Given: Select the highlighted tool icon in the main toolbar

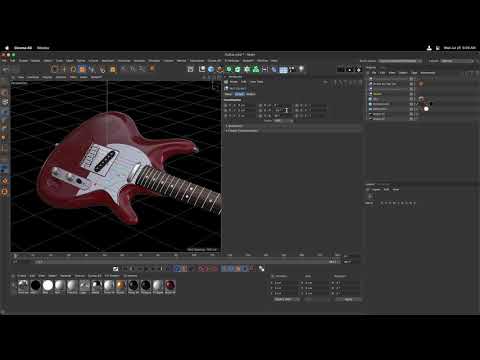Looking at the screenshot, I should point(82,69).
